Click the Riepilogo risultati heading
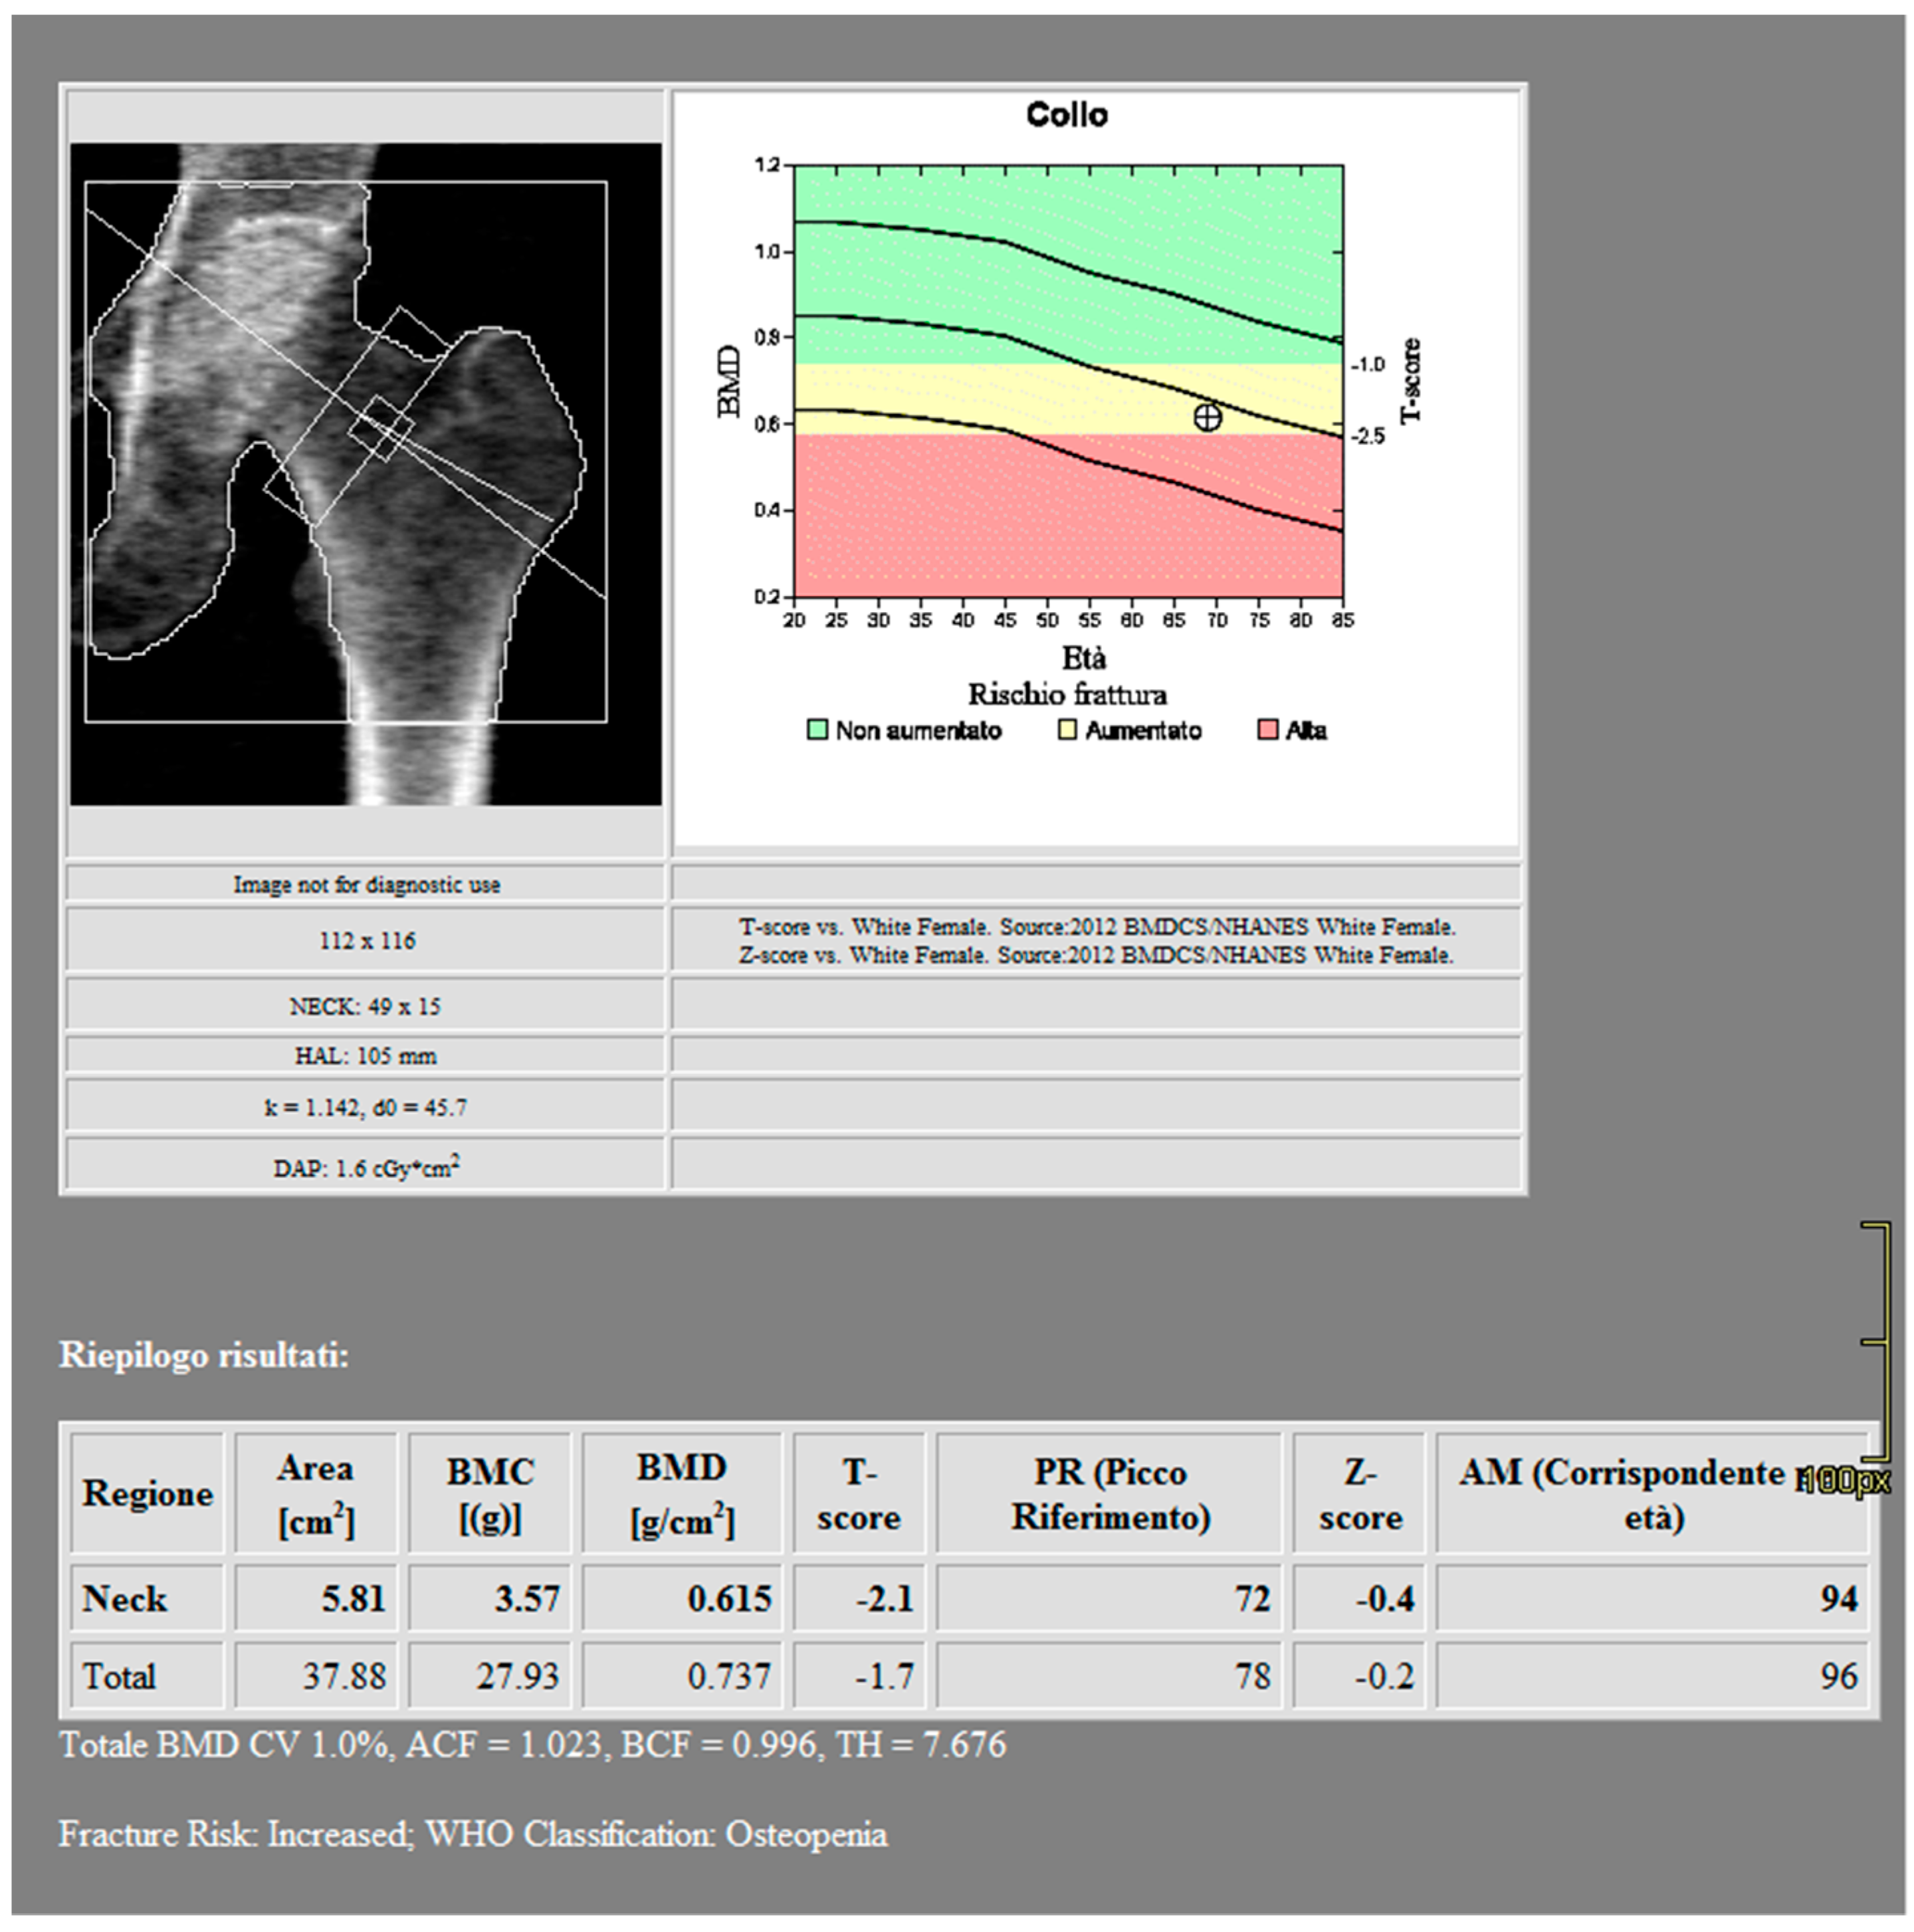Image resolution: width=1914 pixels, height=1932 pixels. 204,1355
